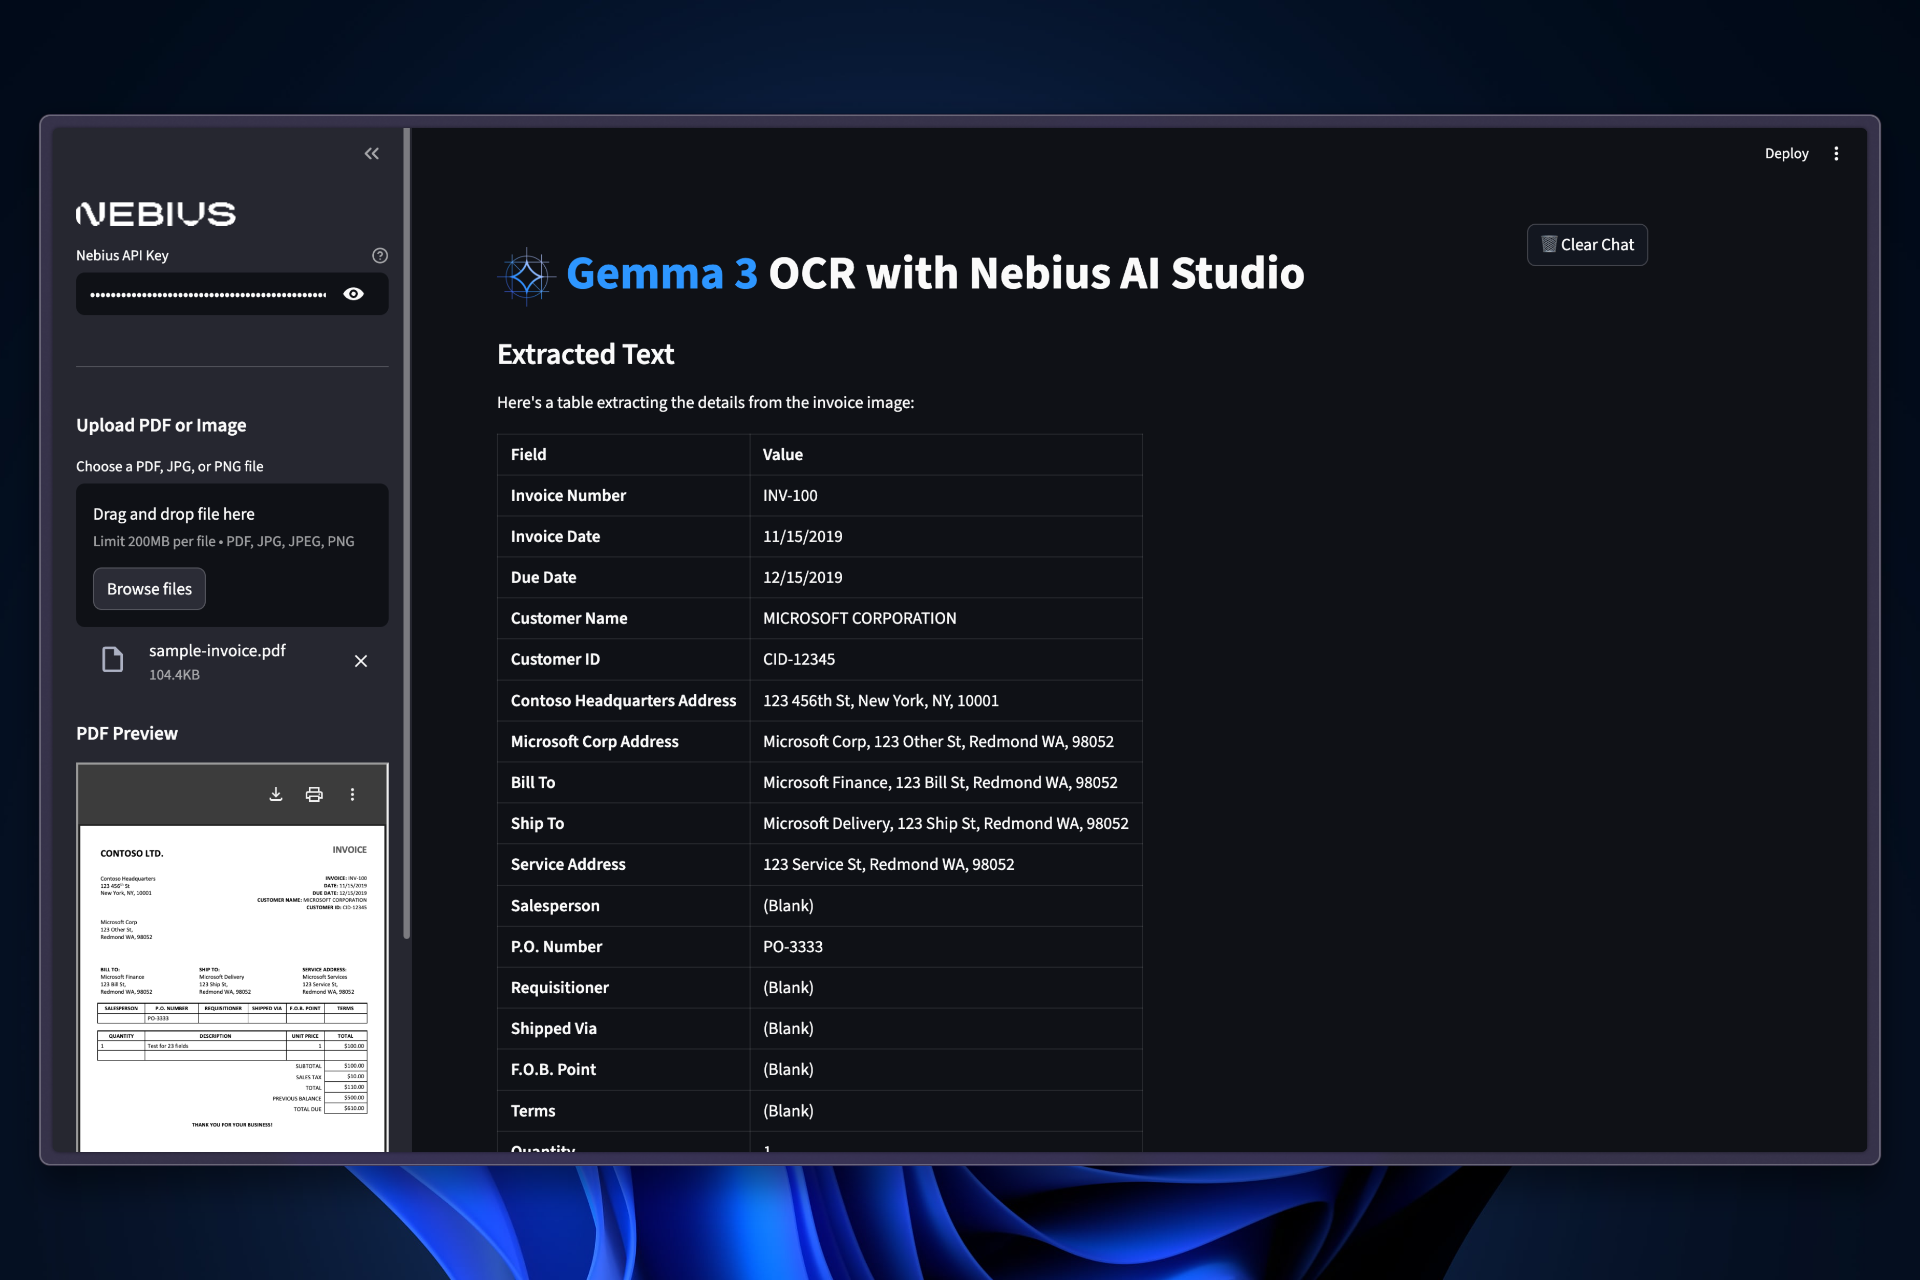Click the PDF Preview heading

(x=127, y=733)
